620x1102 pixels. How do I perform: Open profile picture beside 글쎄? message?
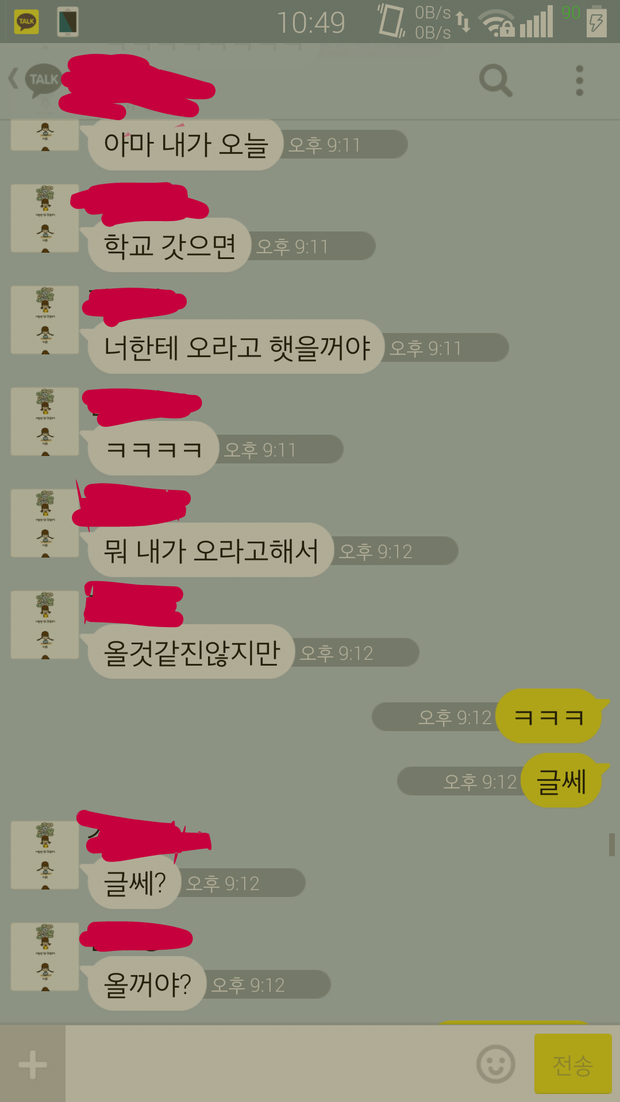[44, 855]
